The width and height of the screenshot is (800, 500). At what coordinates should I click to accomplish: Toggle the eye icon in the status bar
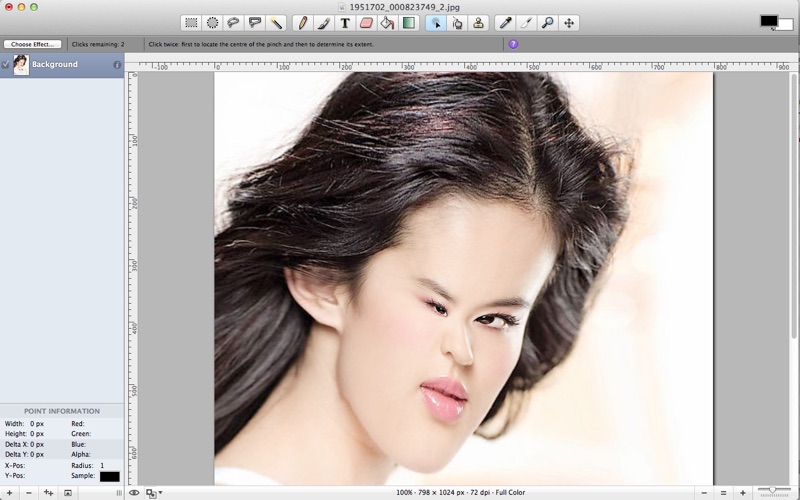tap(134, 492)
